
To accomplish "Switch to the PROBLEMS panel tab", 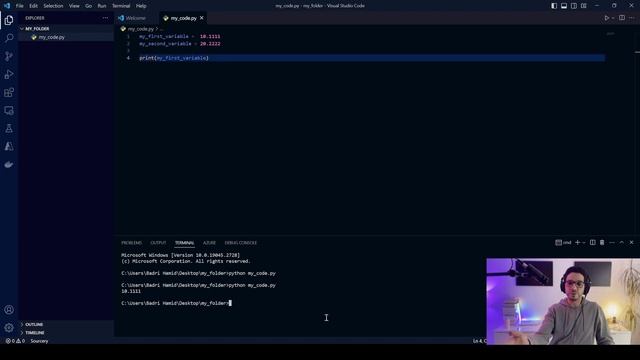I will click(x=131, y=243).
